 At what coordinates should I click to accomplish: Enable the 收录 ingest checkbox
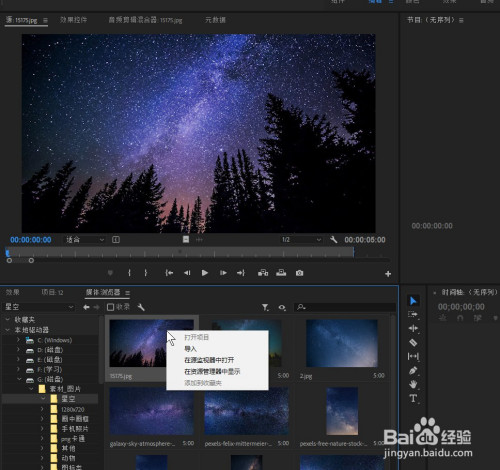click(110, 307)
